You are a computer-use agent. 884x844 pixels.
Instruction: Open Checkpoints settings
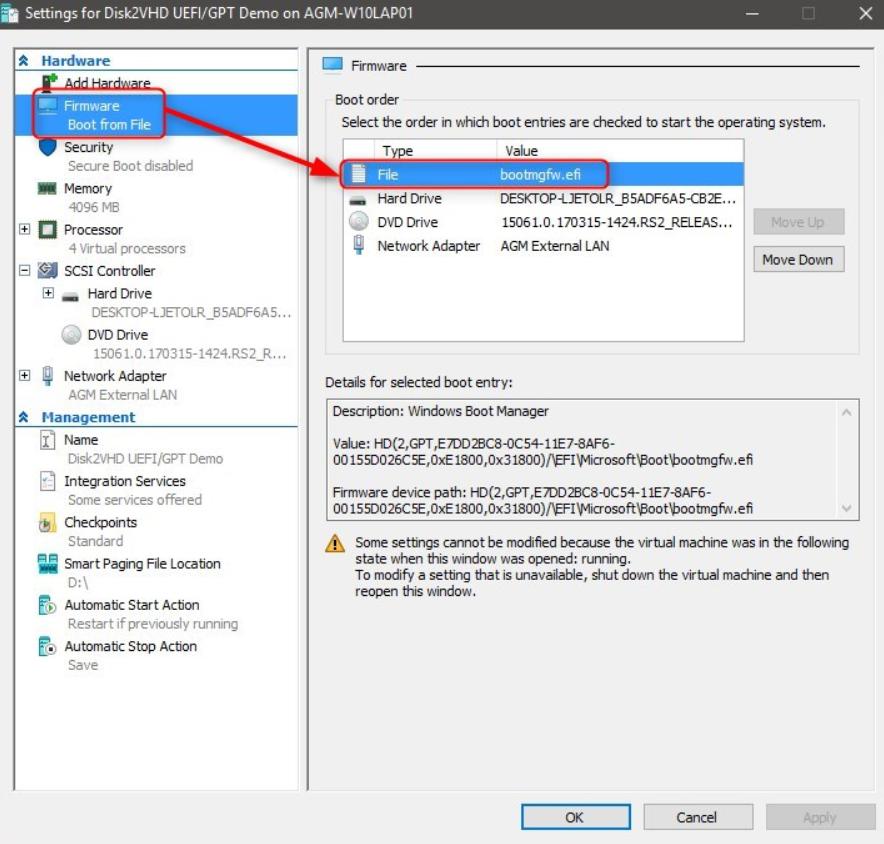click(100, 523)
